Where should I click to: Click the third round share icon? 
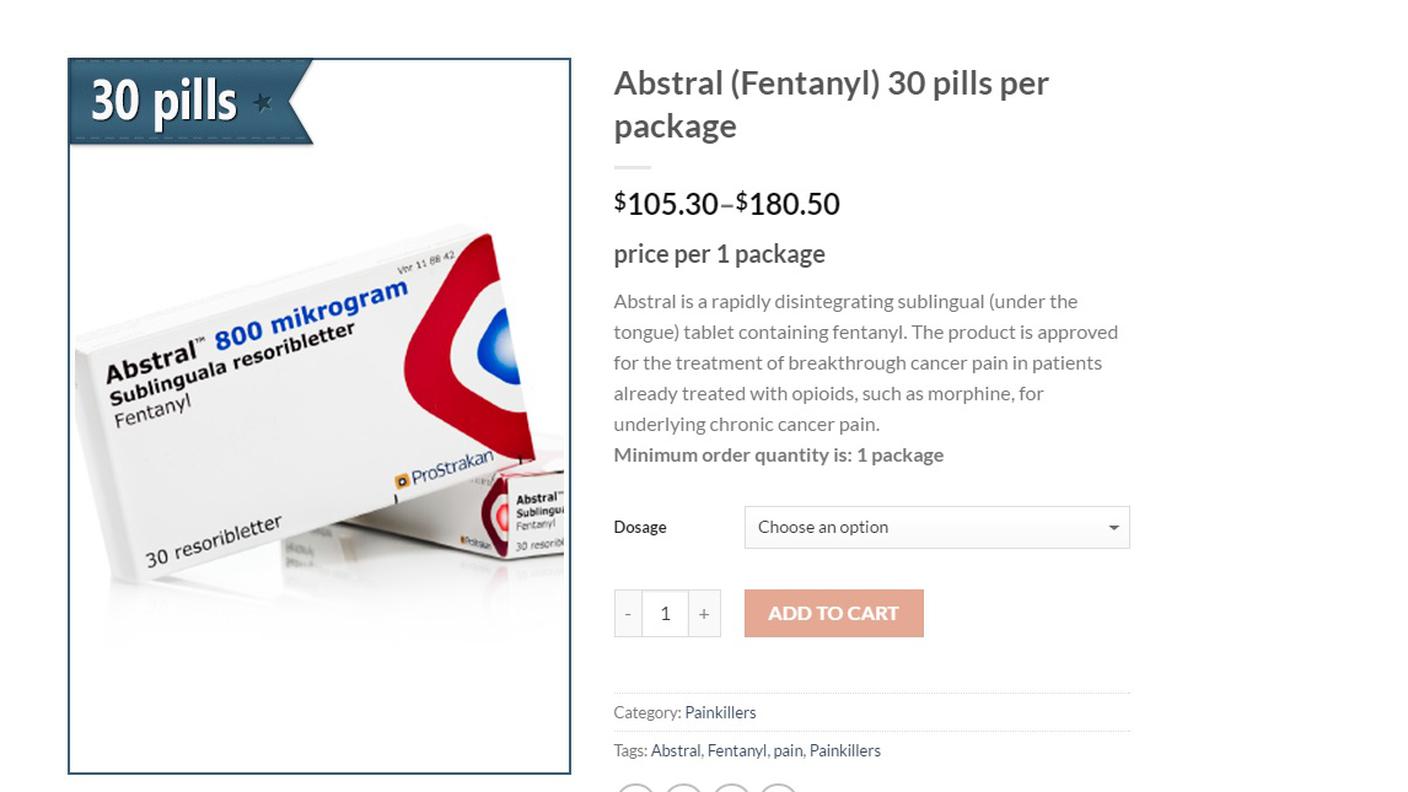click(731, 789)
